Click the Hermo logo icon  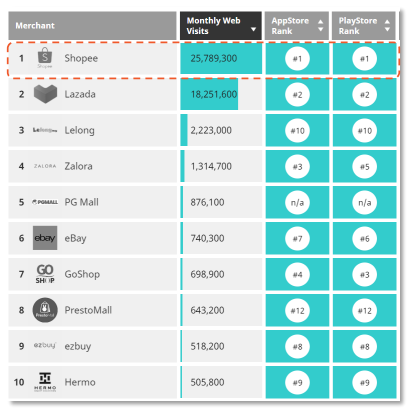45,382
